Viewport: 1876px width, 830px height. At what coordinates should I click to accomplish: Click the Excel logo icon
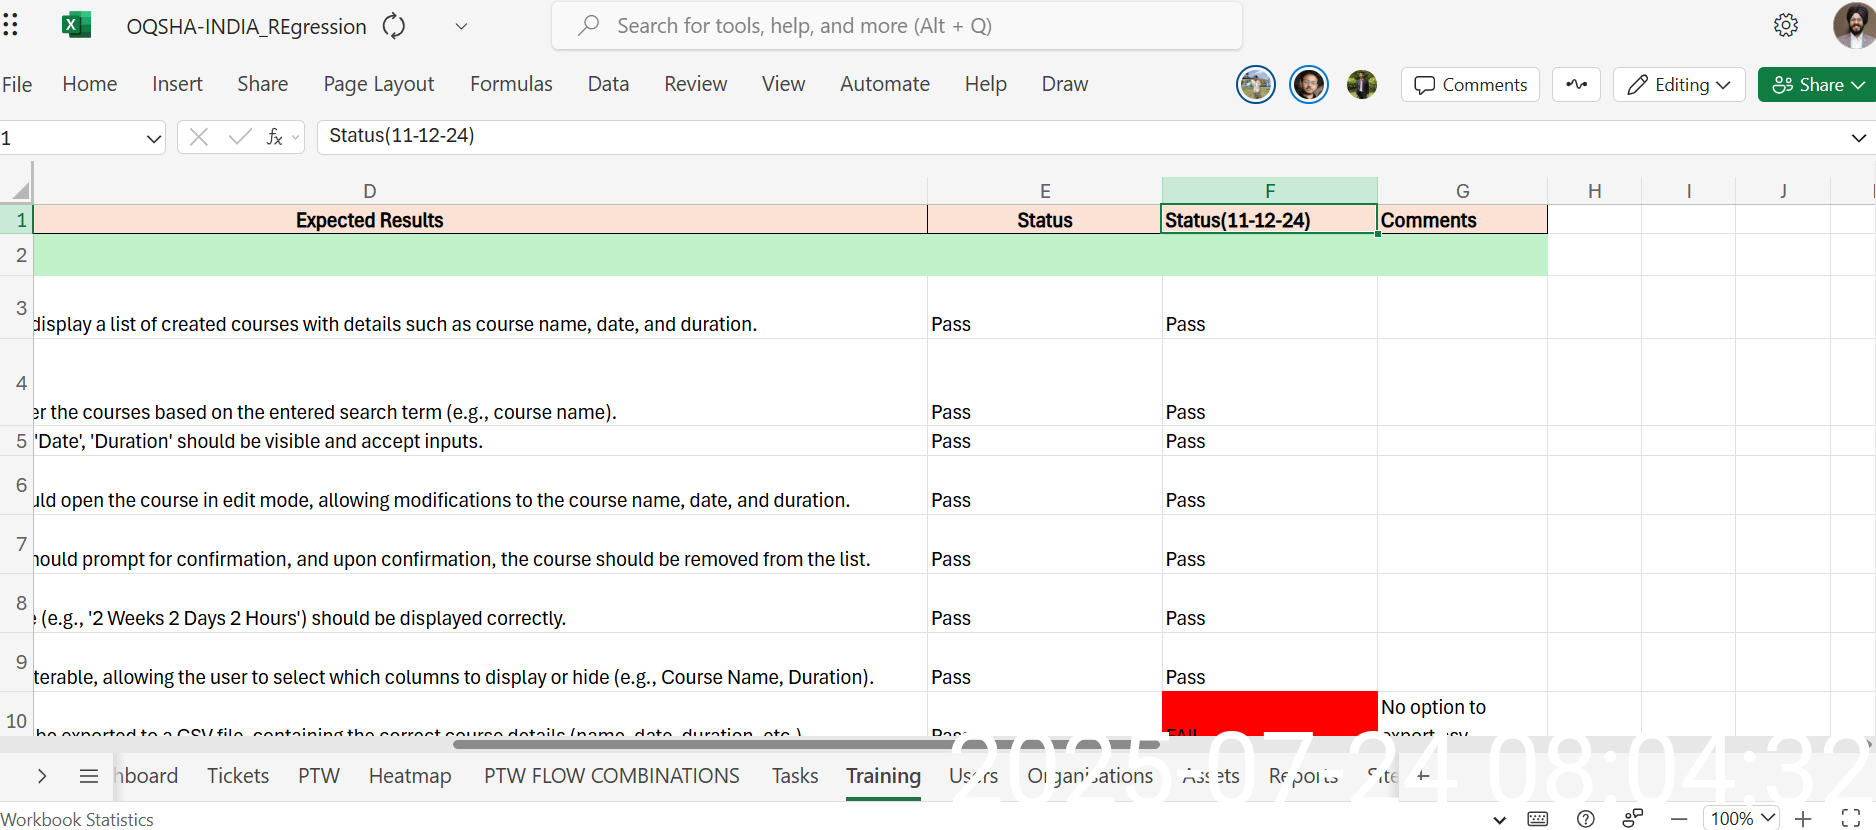coord(76,25)
